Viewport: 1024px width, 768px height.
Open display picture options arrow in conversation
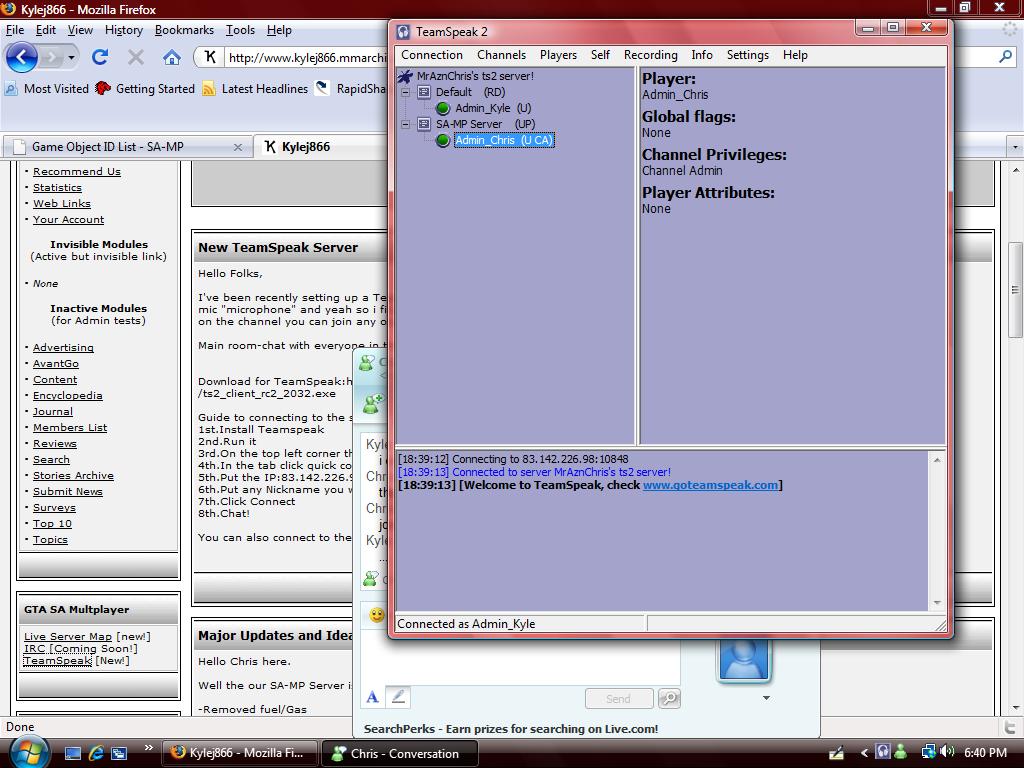pyautogui.click(x=766, y=698)
